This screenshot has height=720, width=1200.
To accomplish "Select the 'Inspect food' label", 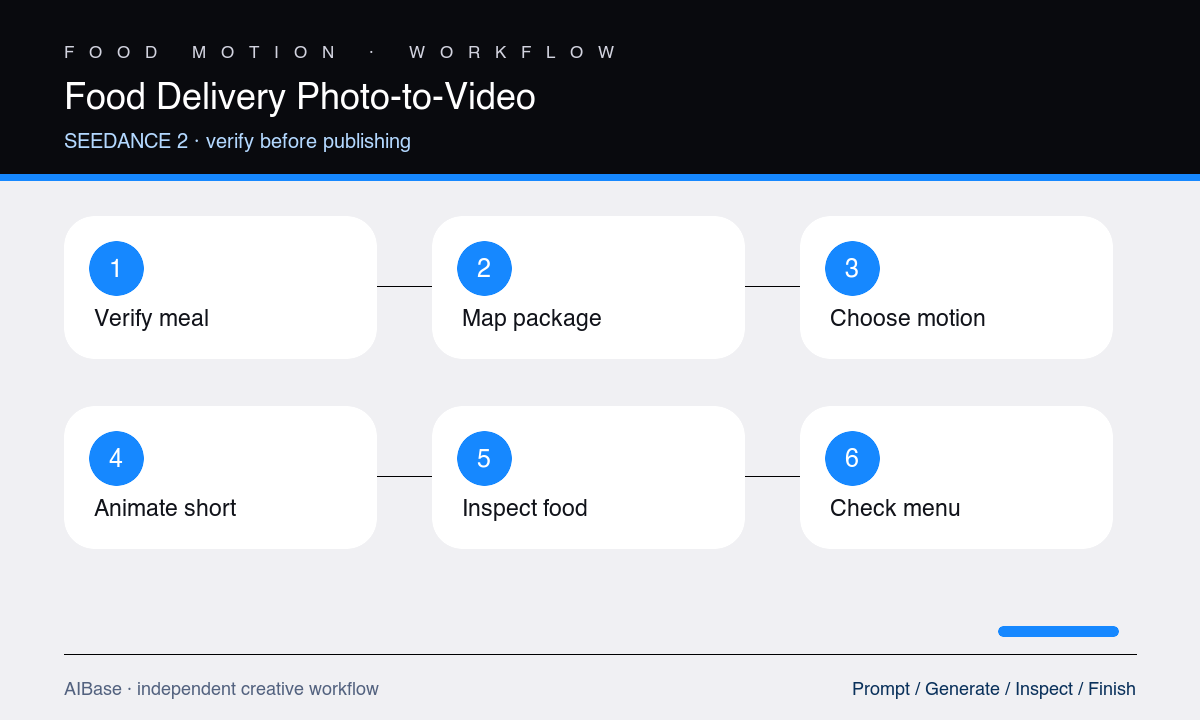I will pyautogui.click(x=525, y=508).
